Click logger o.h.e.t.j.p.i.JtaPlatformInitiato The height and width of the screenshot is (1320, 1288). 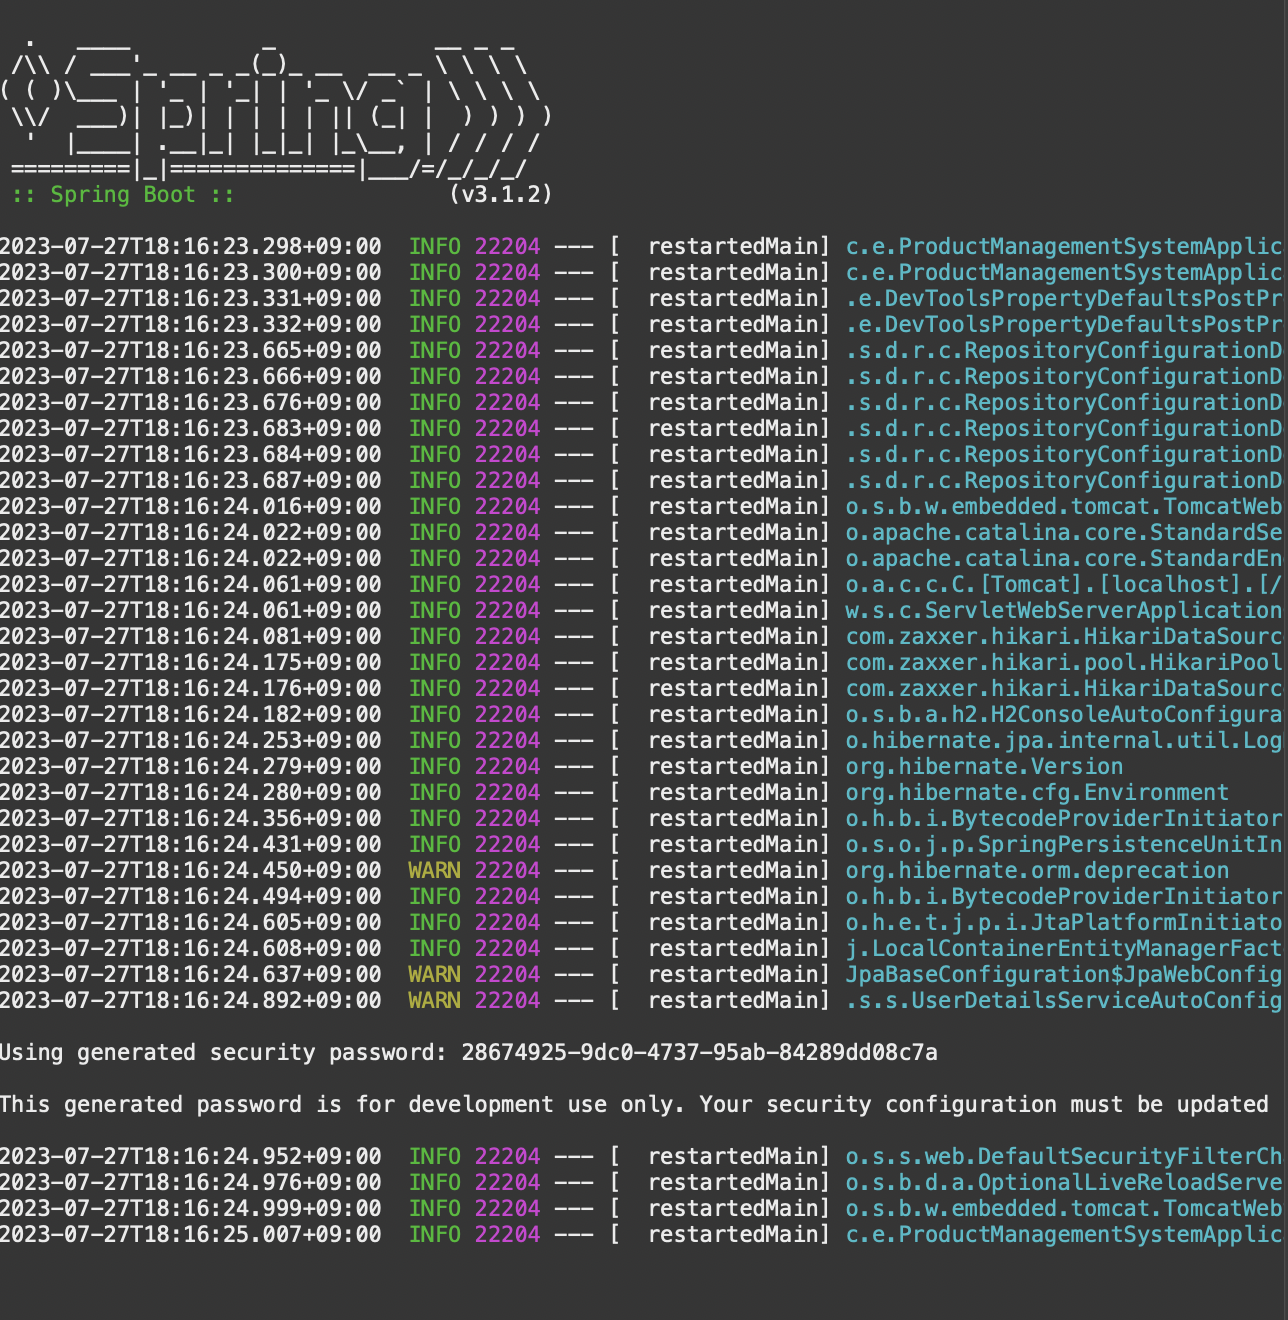coord(1064,922)
